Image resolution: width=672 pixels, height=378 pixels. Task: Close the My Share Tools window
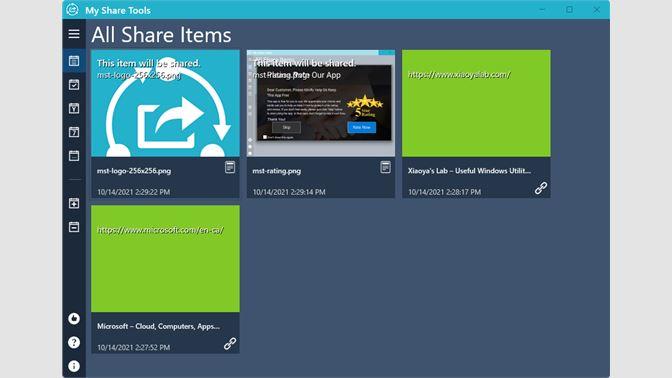click(597, 9)
